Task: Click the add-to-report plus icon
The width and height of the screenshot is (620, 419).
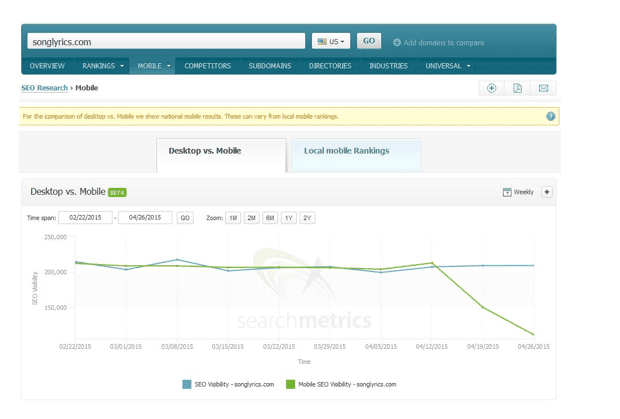Action: (x=492, y=88)
